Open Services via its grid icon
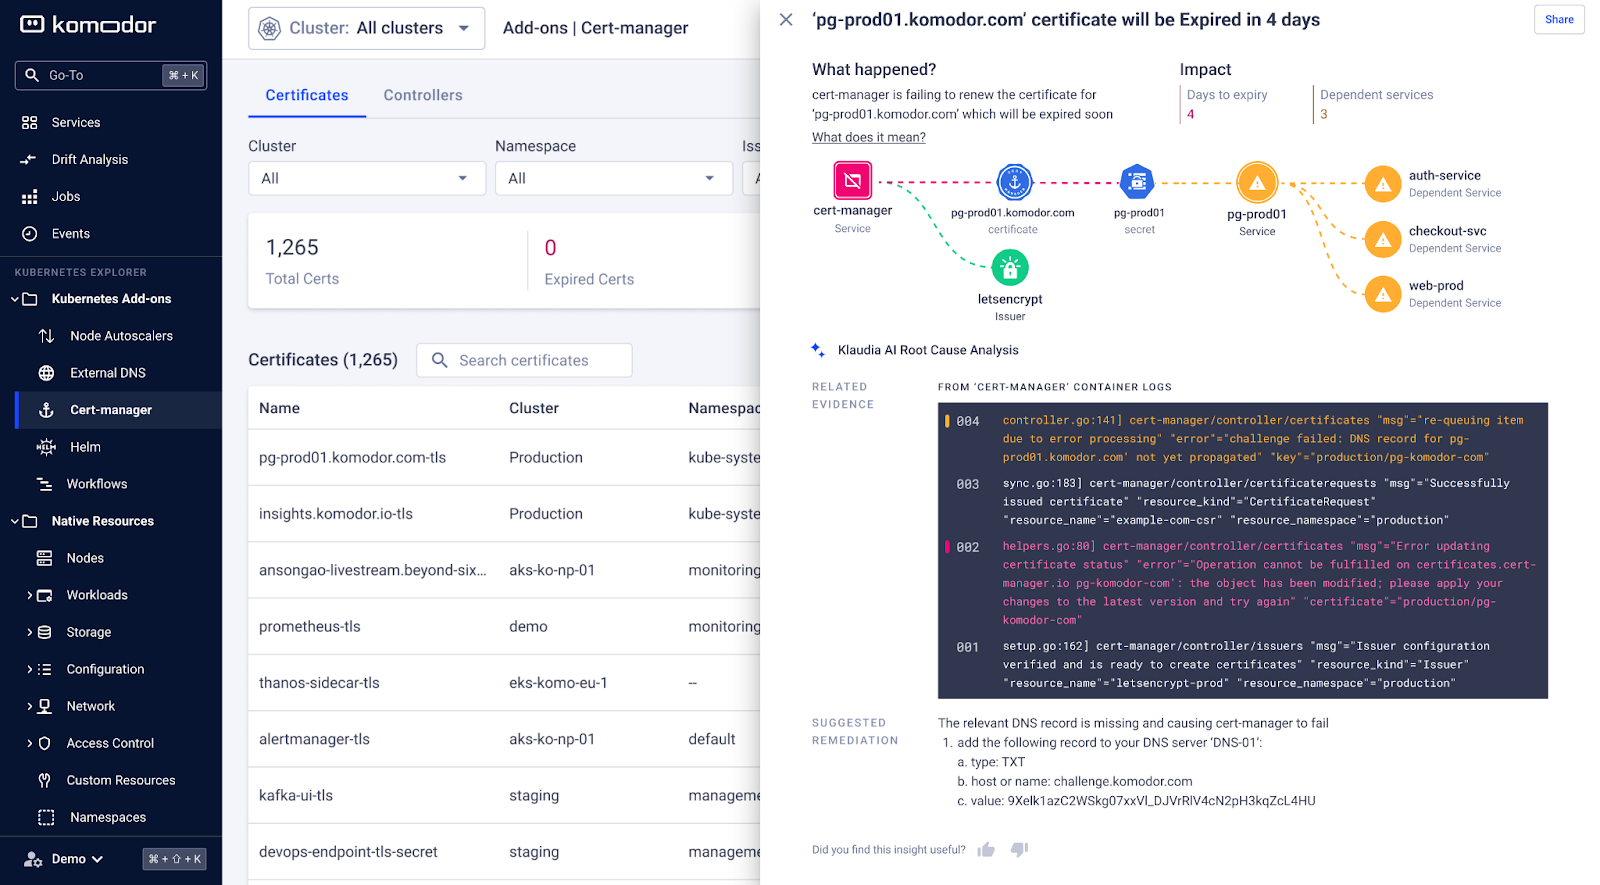 (x=30, y=122)
